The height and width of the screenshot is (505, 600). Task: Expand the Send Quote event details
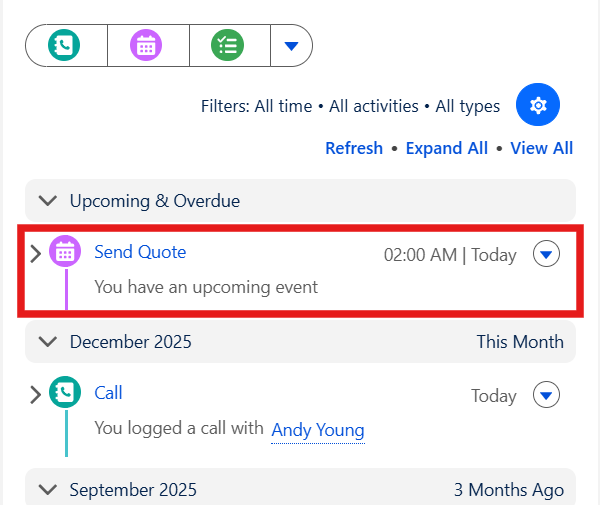(x=36, y=254)
